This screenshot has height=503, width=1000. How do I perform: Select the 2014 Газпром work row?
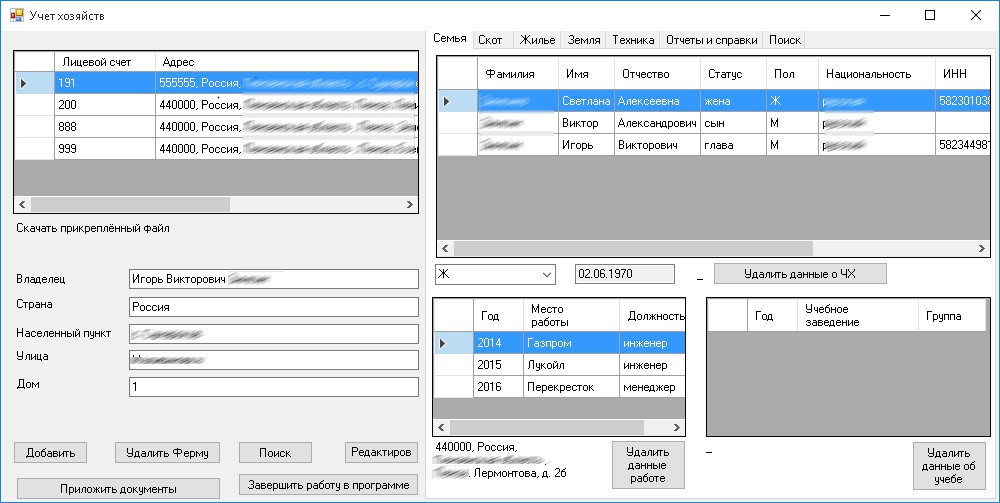click(x=559, y=343)
